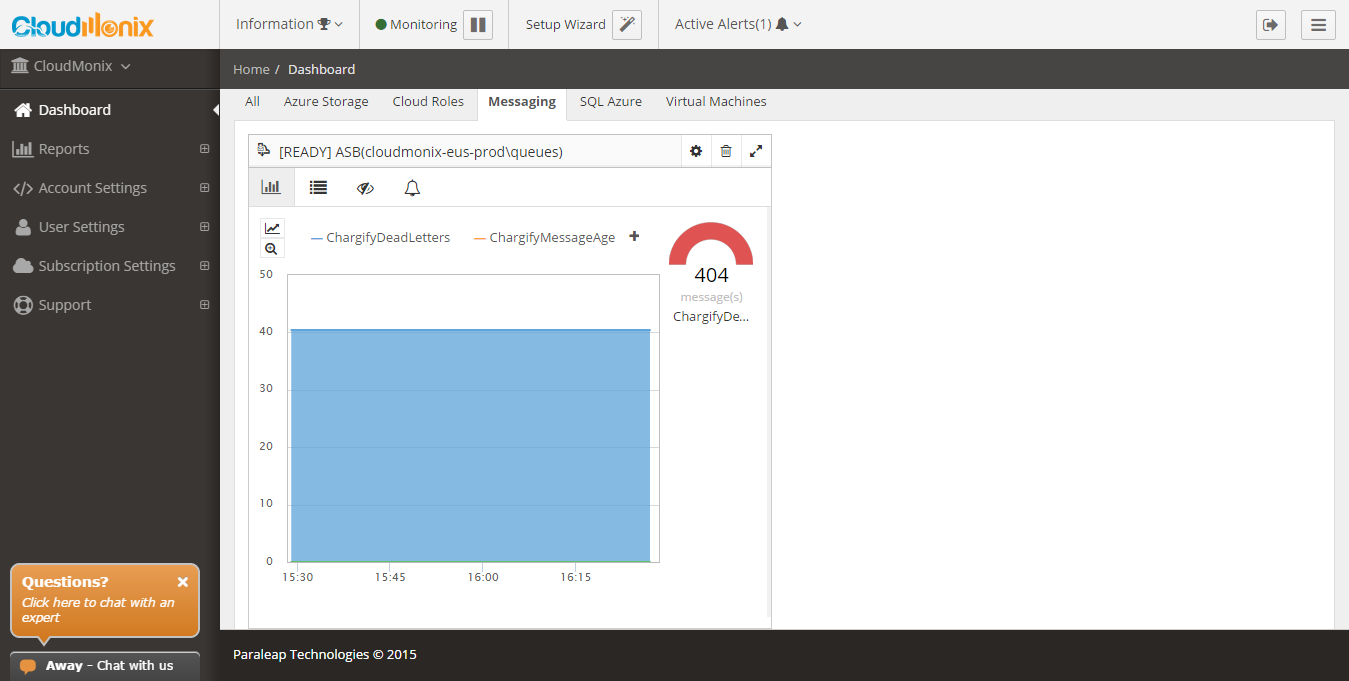The height and width of the screenshot is (681, 1349).
Task: Expand the User Settings submenu plus icon
Action: 204,227
